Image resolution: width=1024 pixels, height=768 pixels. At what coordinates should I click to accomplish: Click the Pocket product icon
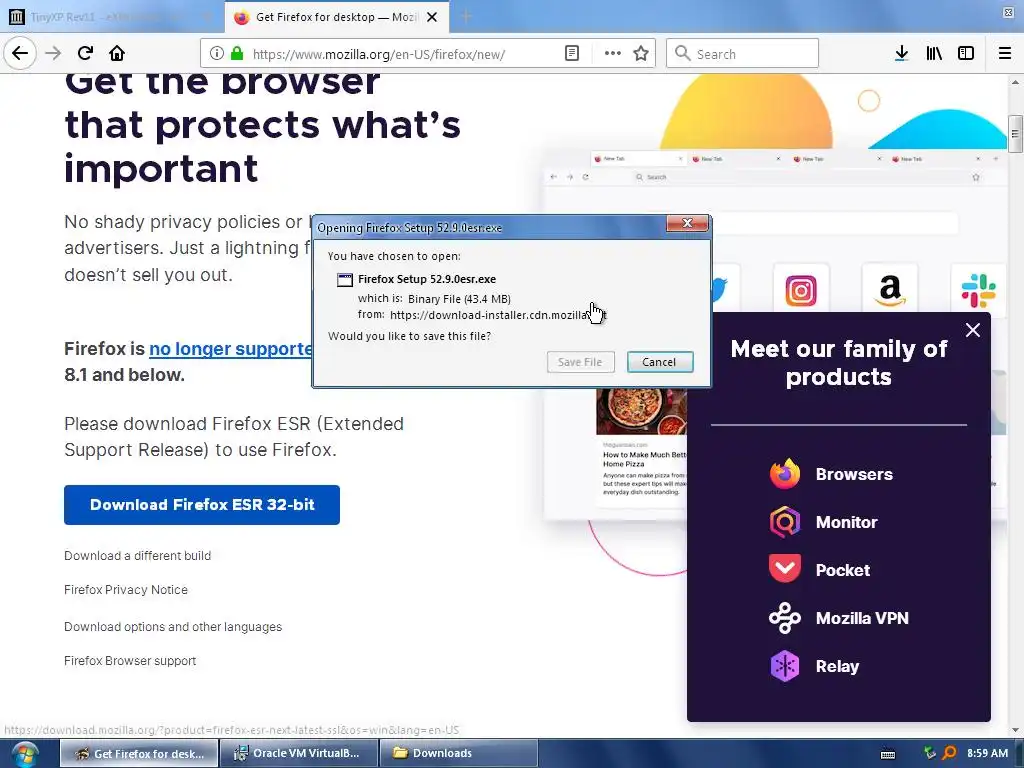pos(785,569)
